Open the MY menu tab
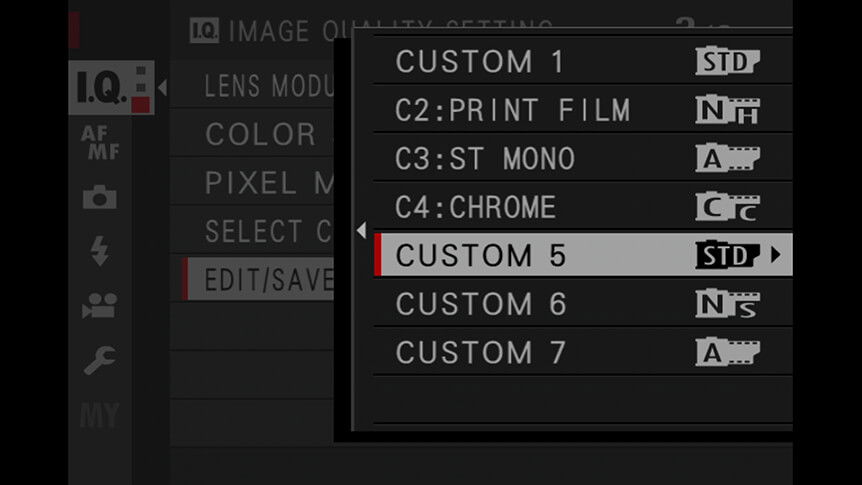 100,415
